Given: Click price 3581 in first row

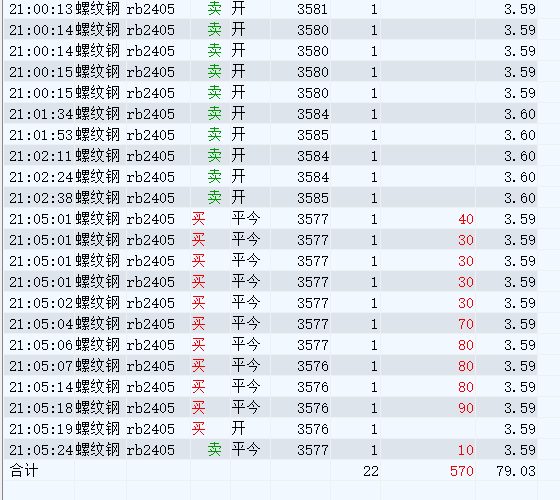Looking at the screenshot, I should pyautogui.click(x=312, y=9).
